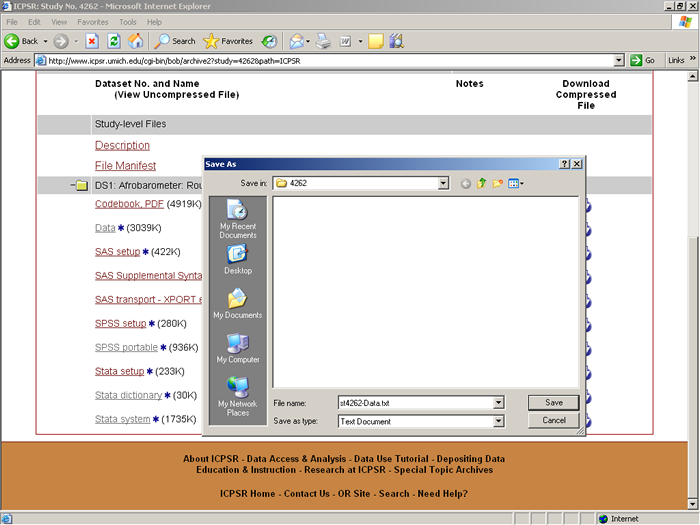
Task: Open Mail envelope icon
Action: click(296, 41)
